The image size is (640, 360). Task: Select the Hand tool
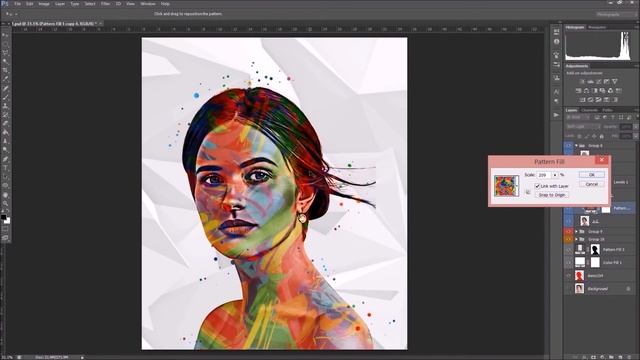pyautogui.click(x=5, y=195)
